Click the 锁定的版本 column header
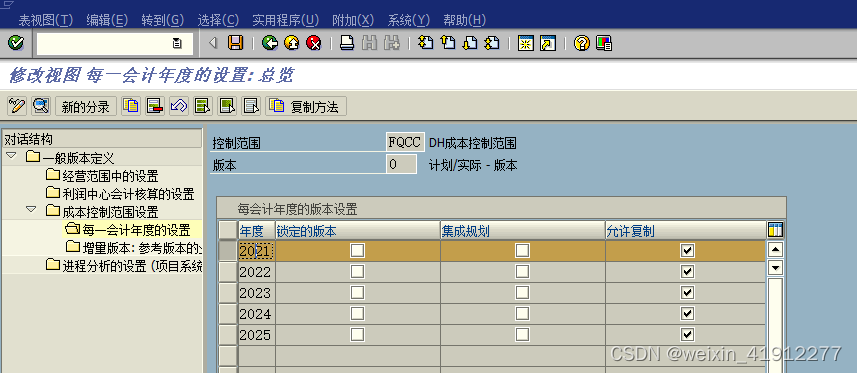 pyautogui.click(x=357, y=231)
